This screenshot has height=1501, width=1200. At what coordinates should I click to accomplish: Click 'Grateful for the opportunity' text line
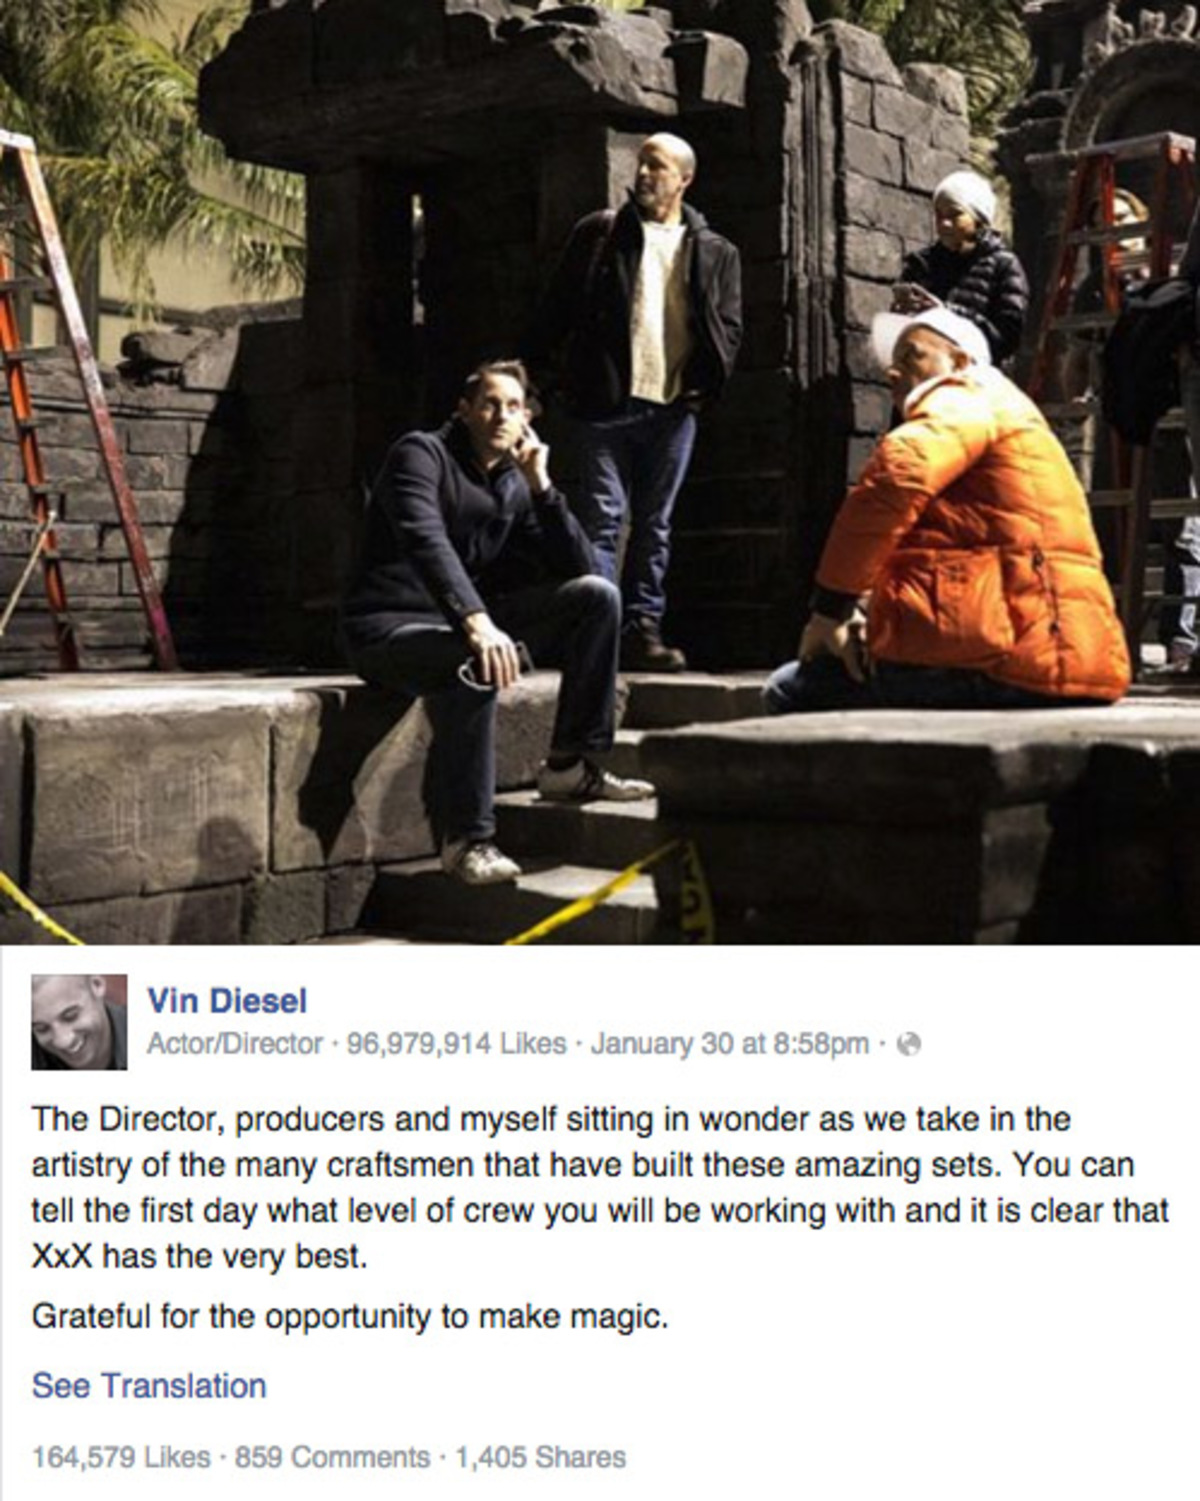[350, 1317]
